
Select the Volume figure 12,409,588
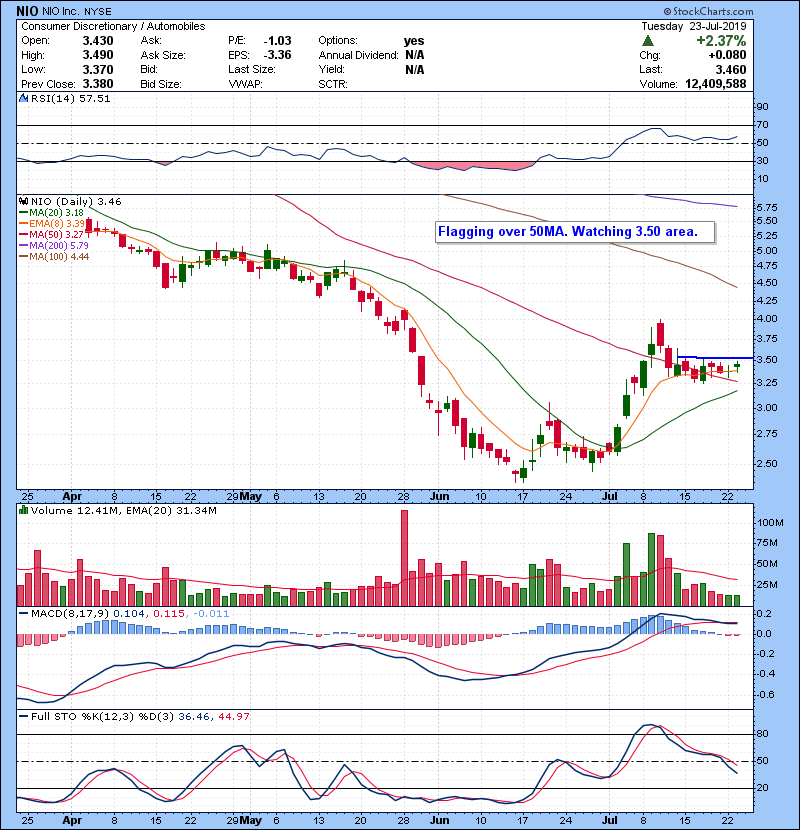(x=716, y=84)
